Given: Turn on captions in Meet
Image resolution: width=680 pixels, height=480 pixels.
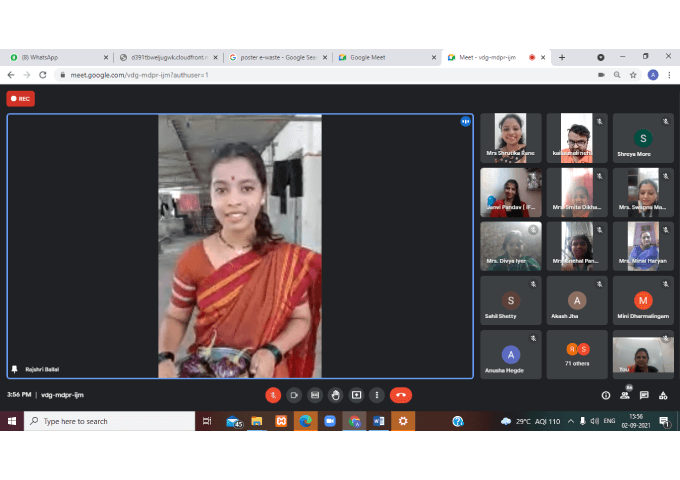Looking at the screenshot, I should click(x=315, y=395).
